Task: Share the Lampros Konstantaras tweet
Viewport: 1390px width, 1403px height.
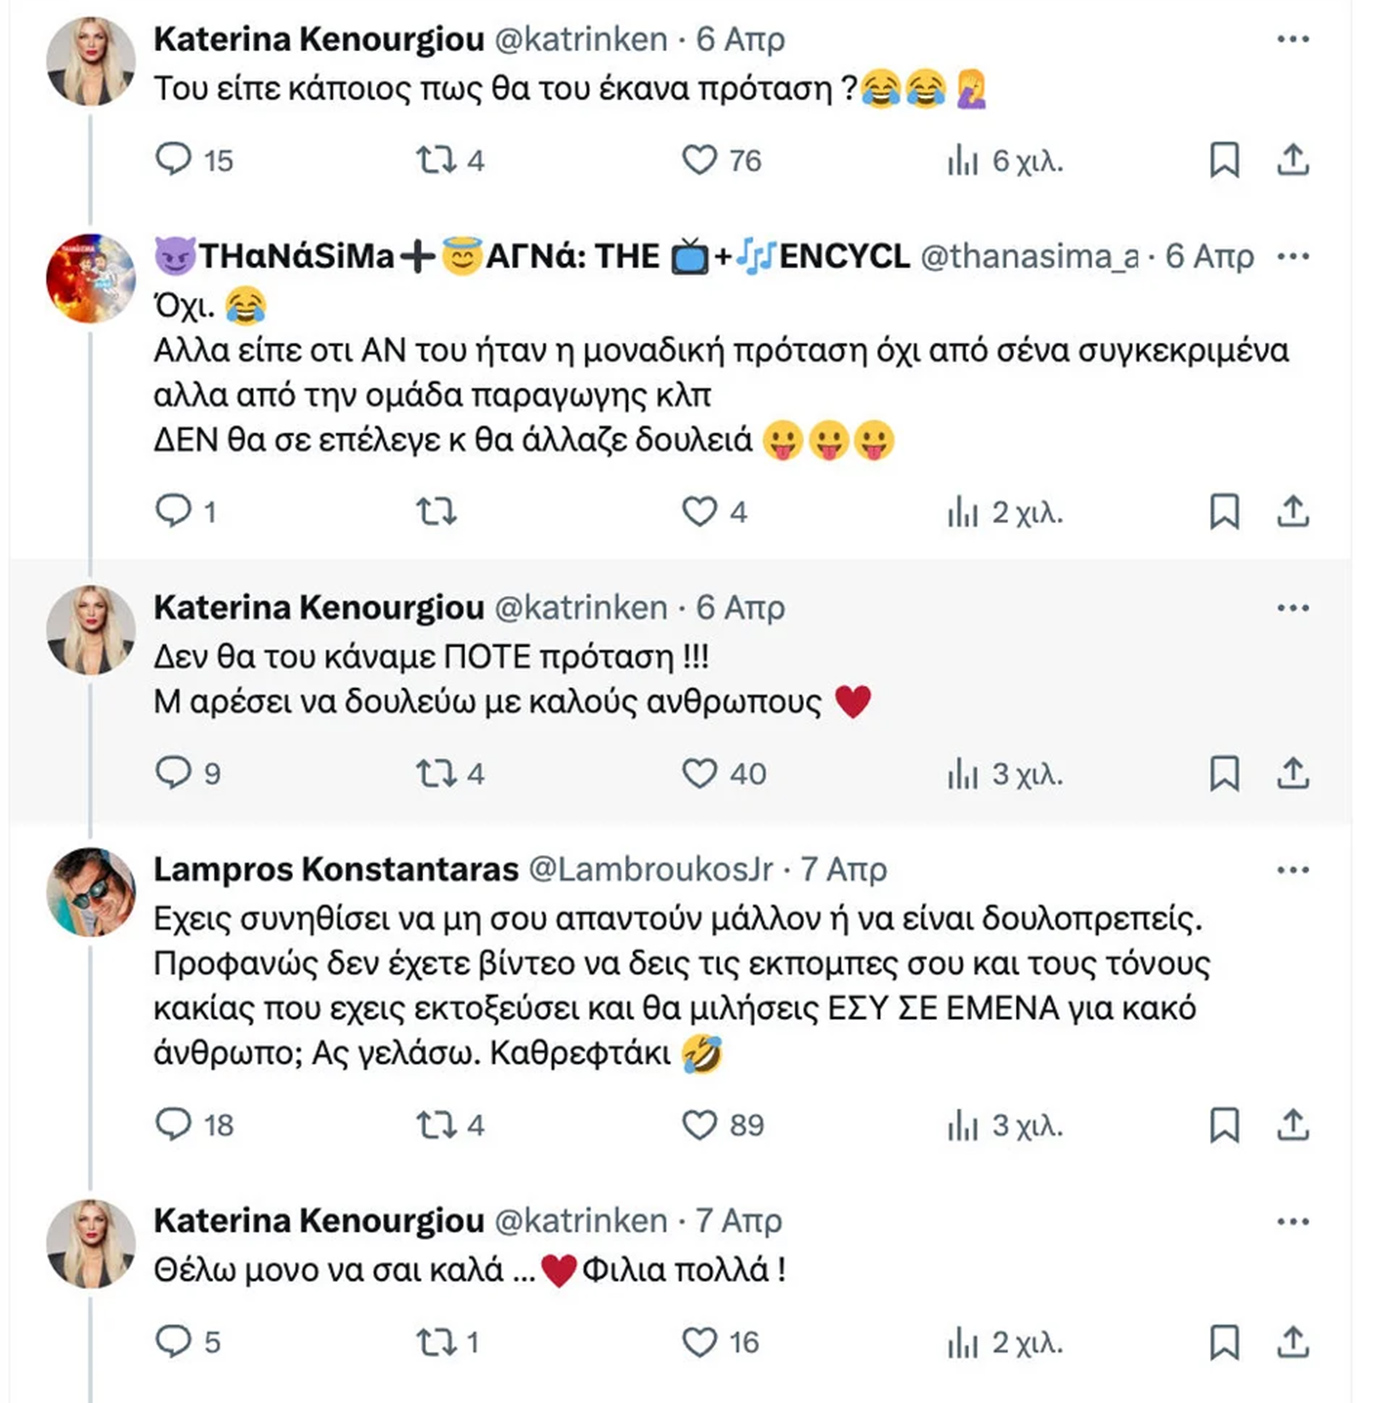Action: coord(1293,1125)
